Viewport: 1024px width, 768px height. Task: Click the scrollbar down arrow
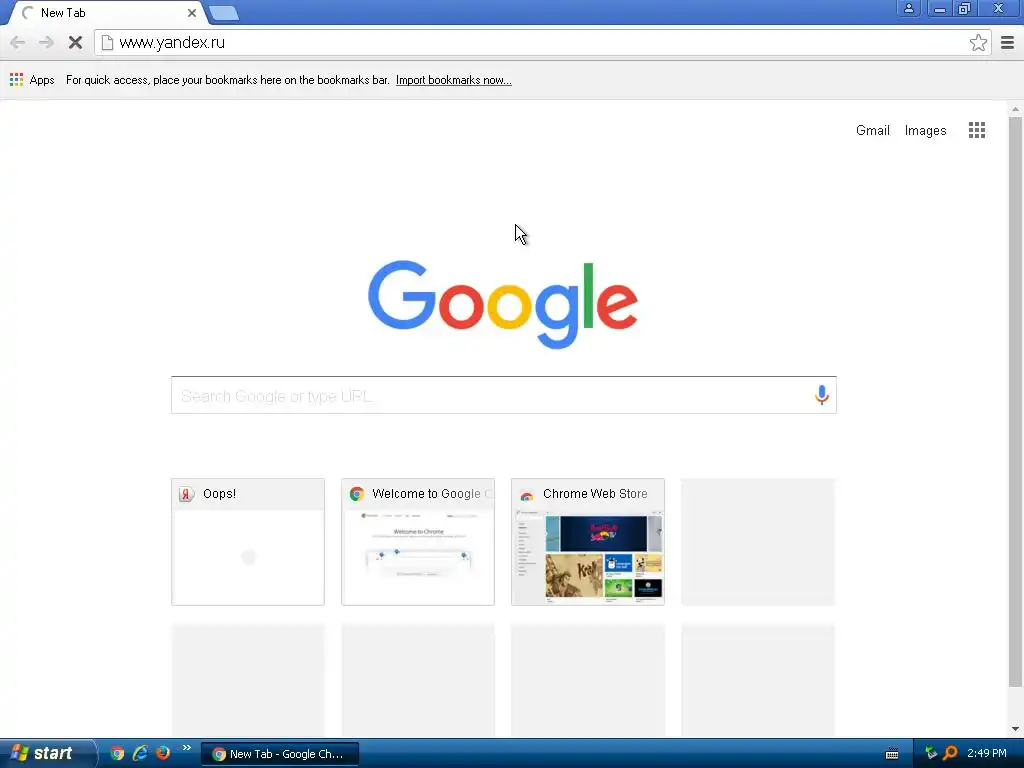click(1015, 729)
